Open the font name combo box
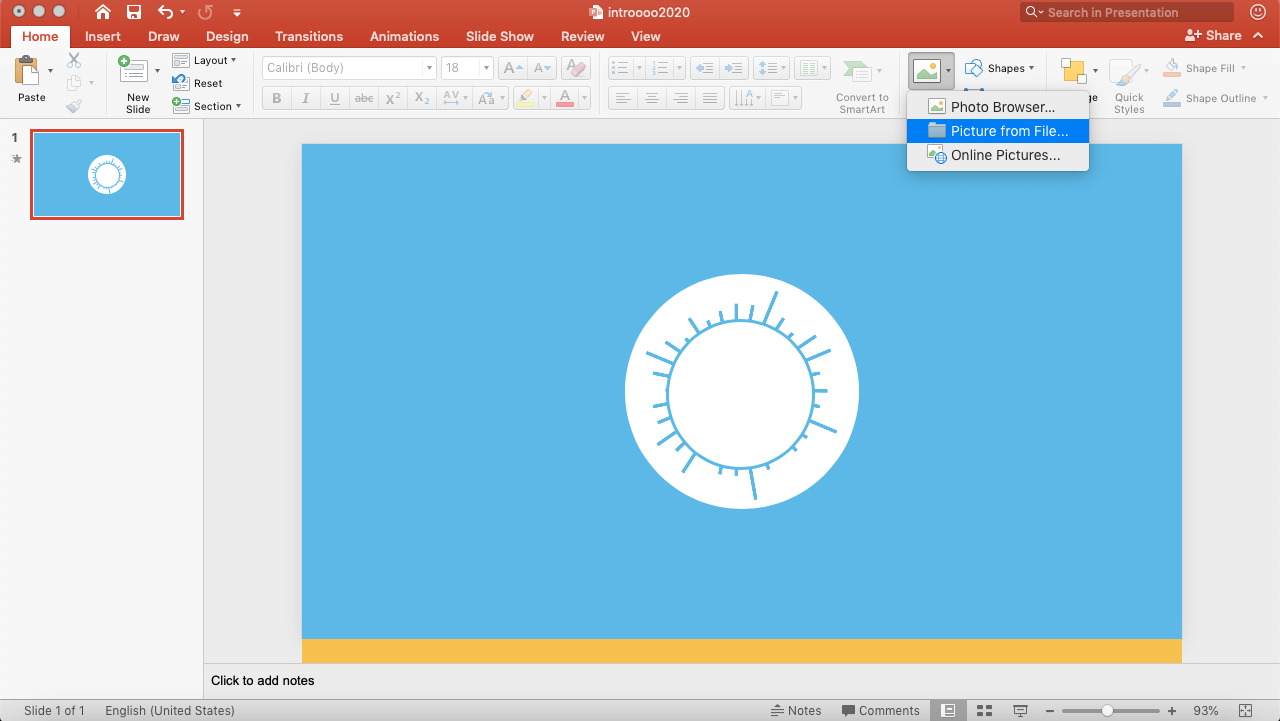 click(349, 68)
